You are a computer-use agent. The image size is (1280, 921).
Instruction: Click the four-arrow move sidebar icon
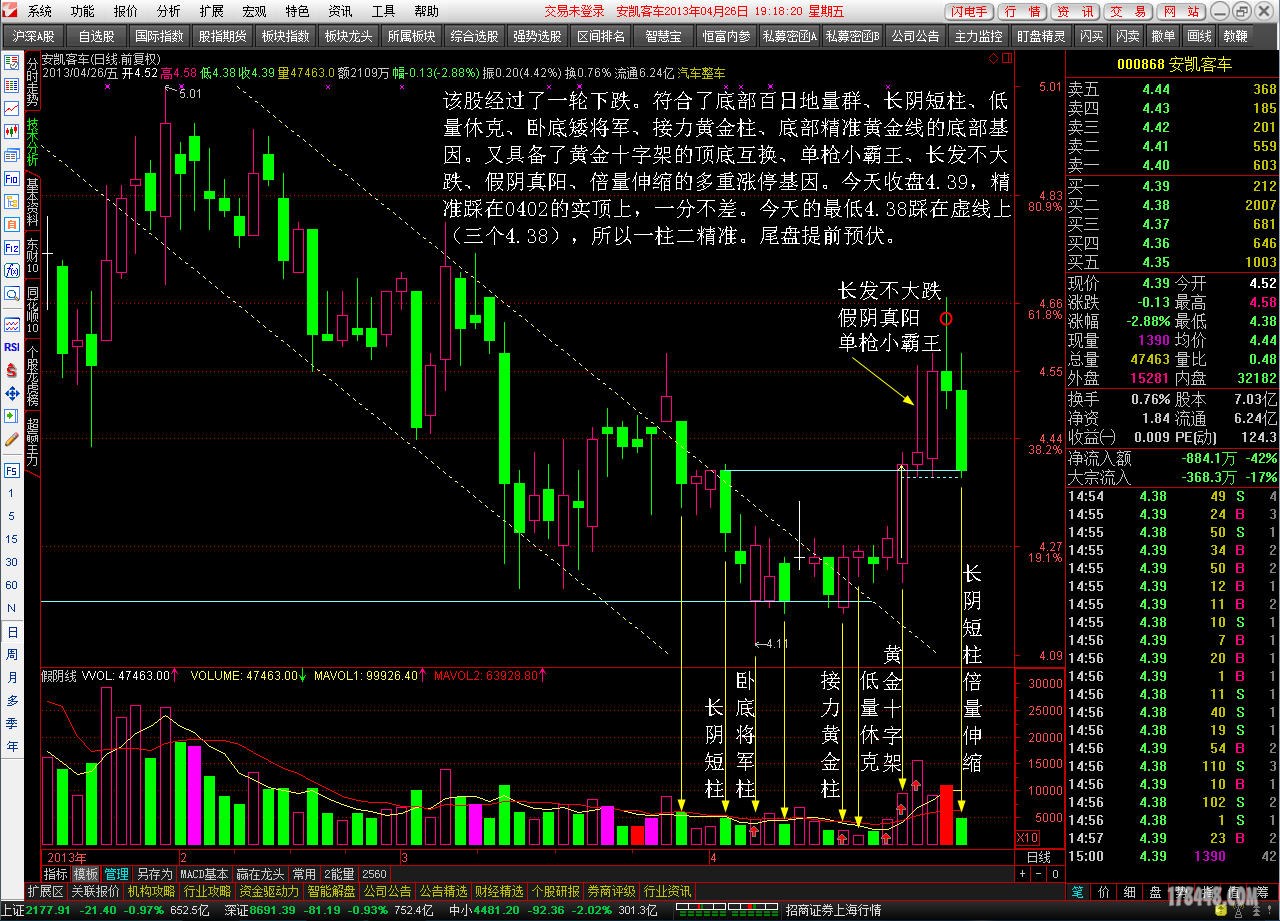12,393
